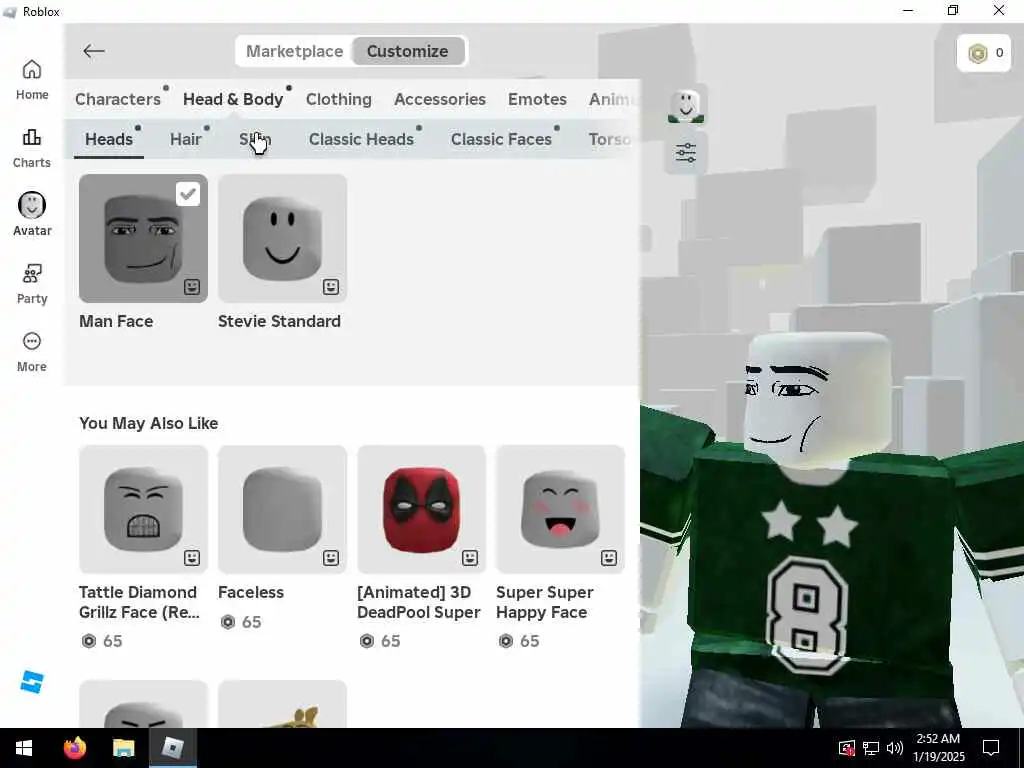
Task: Click the "You May Also Like" heading
Action: pos(149,423)
